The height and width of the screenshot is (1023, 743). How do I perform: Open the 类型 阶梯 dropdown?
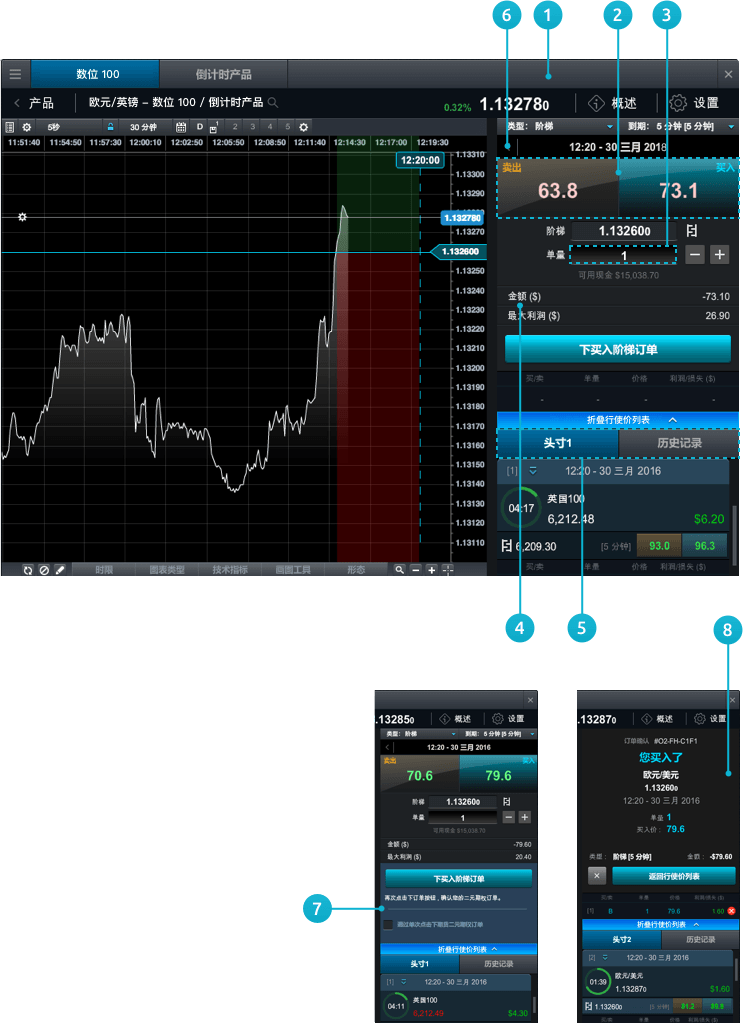559,126
